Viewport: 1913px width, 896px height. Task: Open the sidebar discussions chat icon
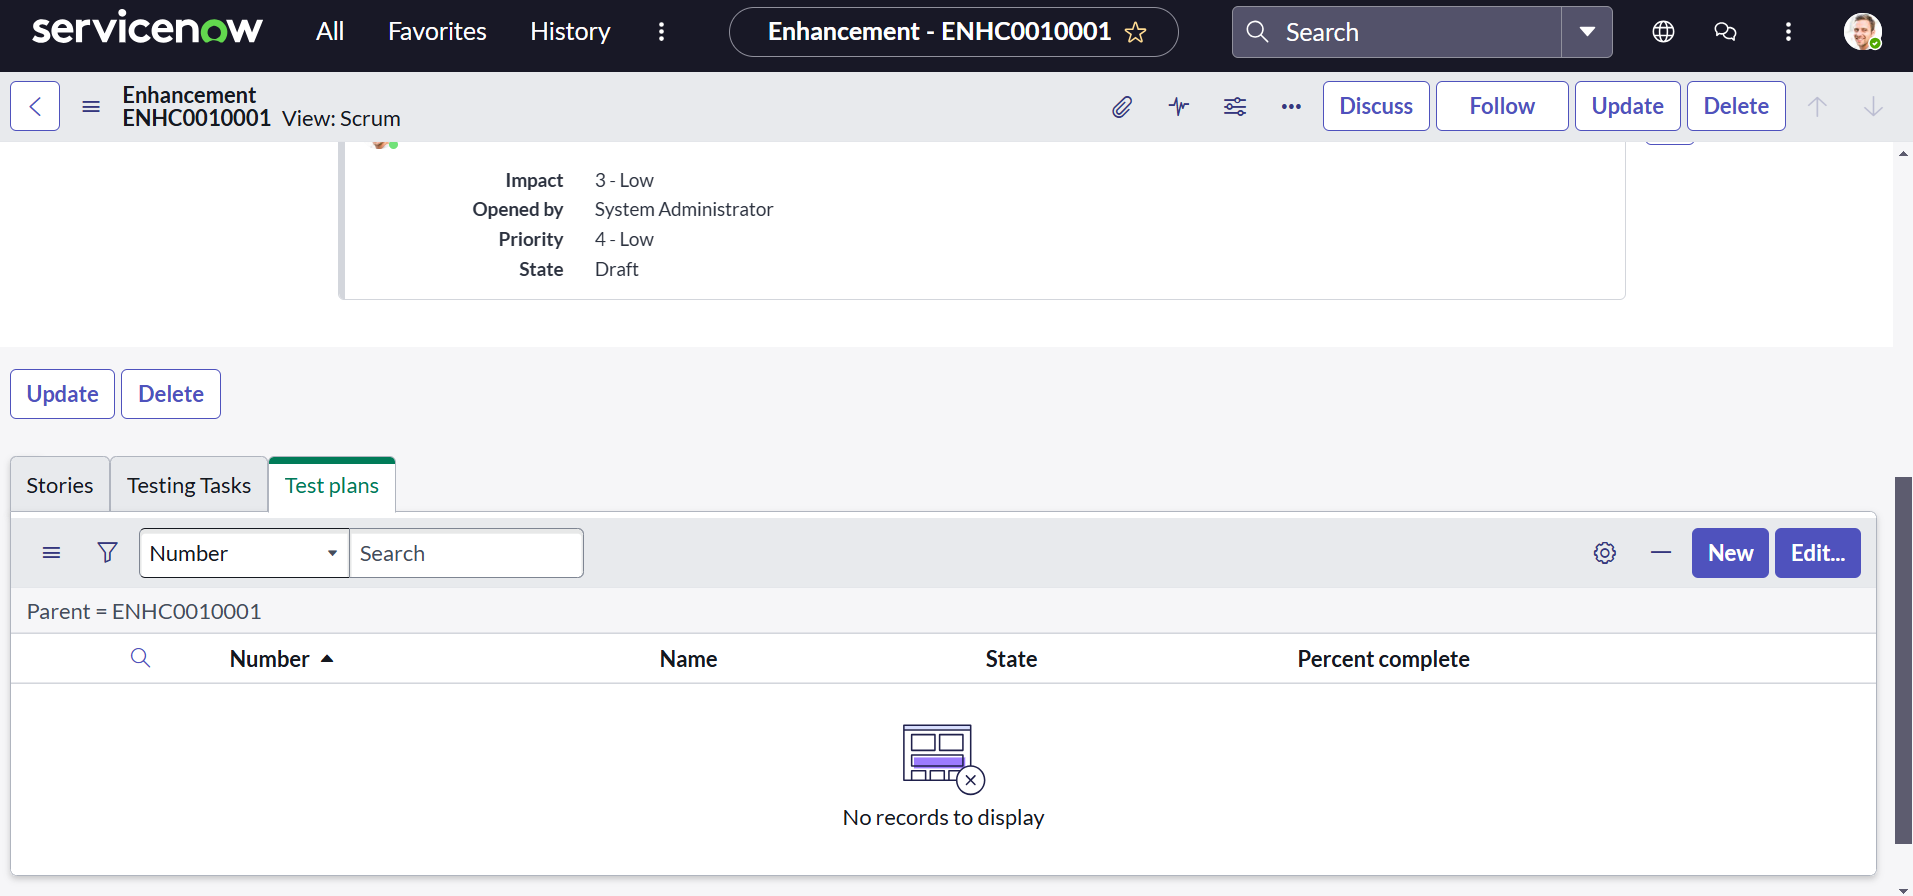pyautogui.click(x=1725, y=32)
